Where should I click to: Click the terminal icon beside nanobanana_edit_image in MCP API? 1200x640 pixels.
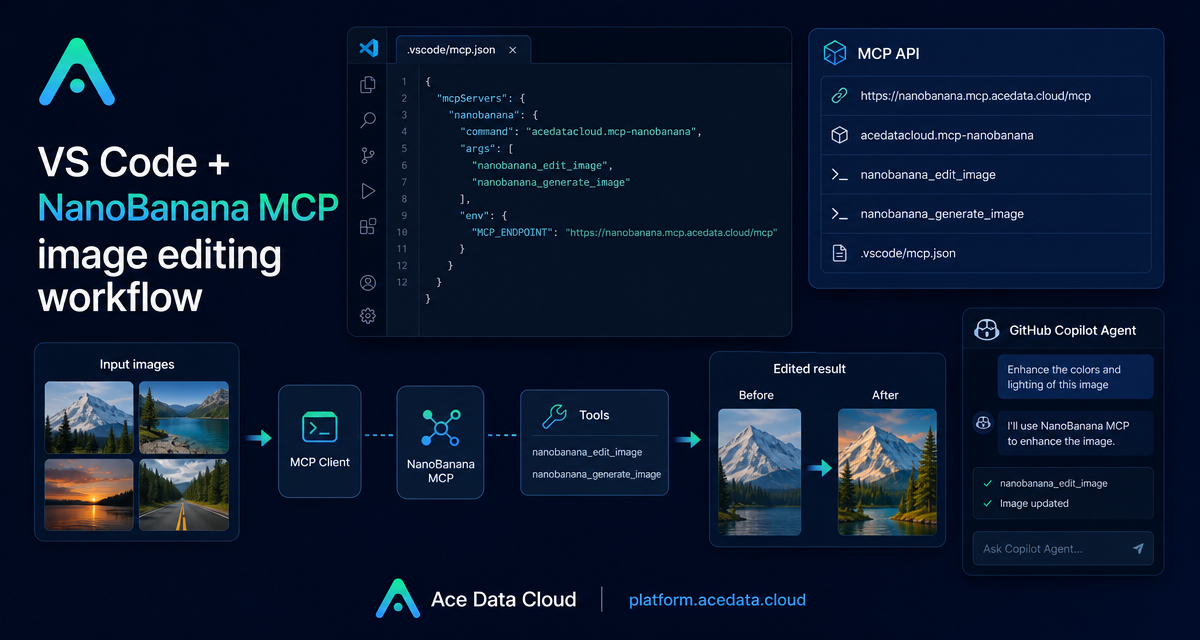[x=840, y=174]
